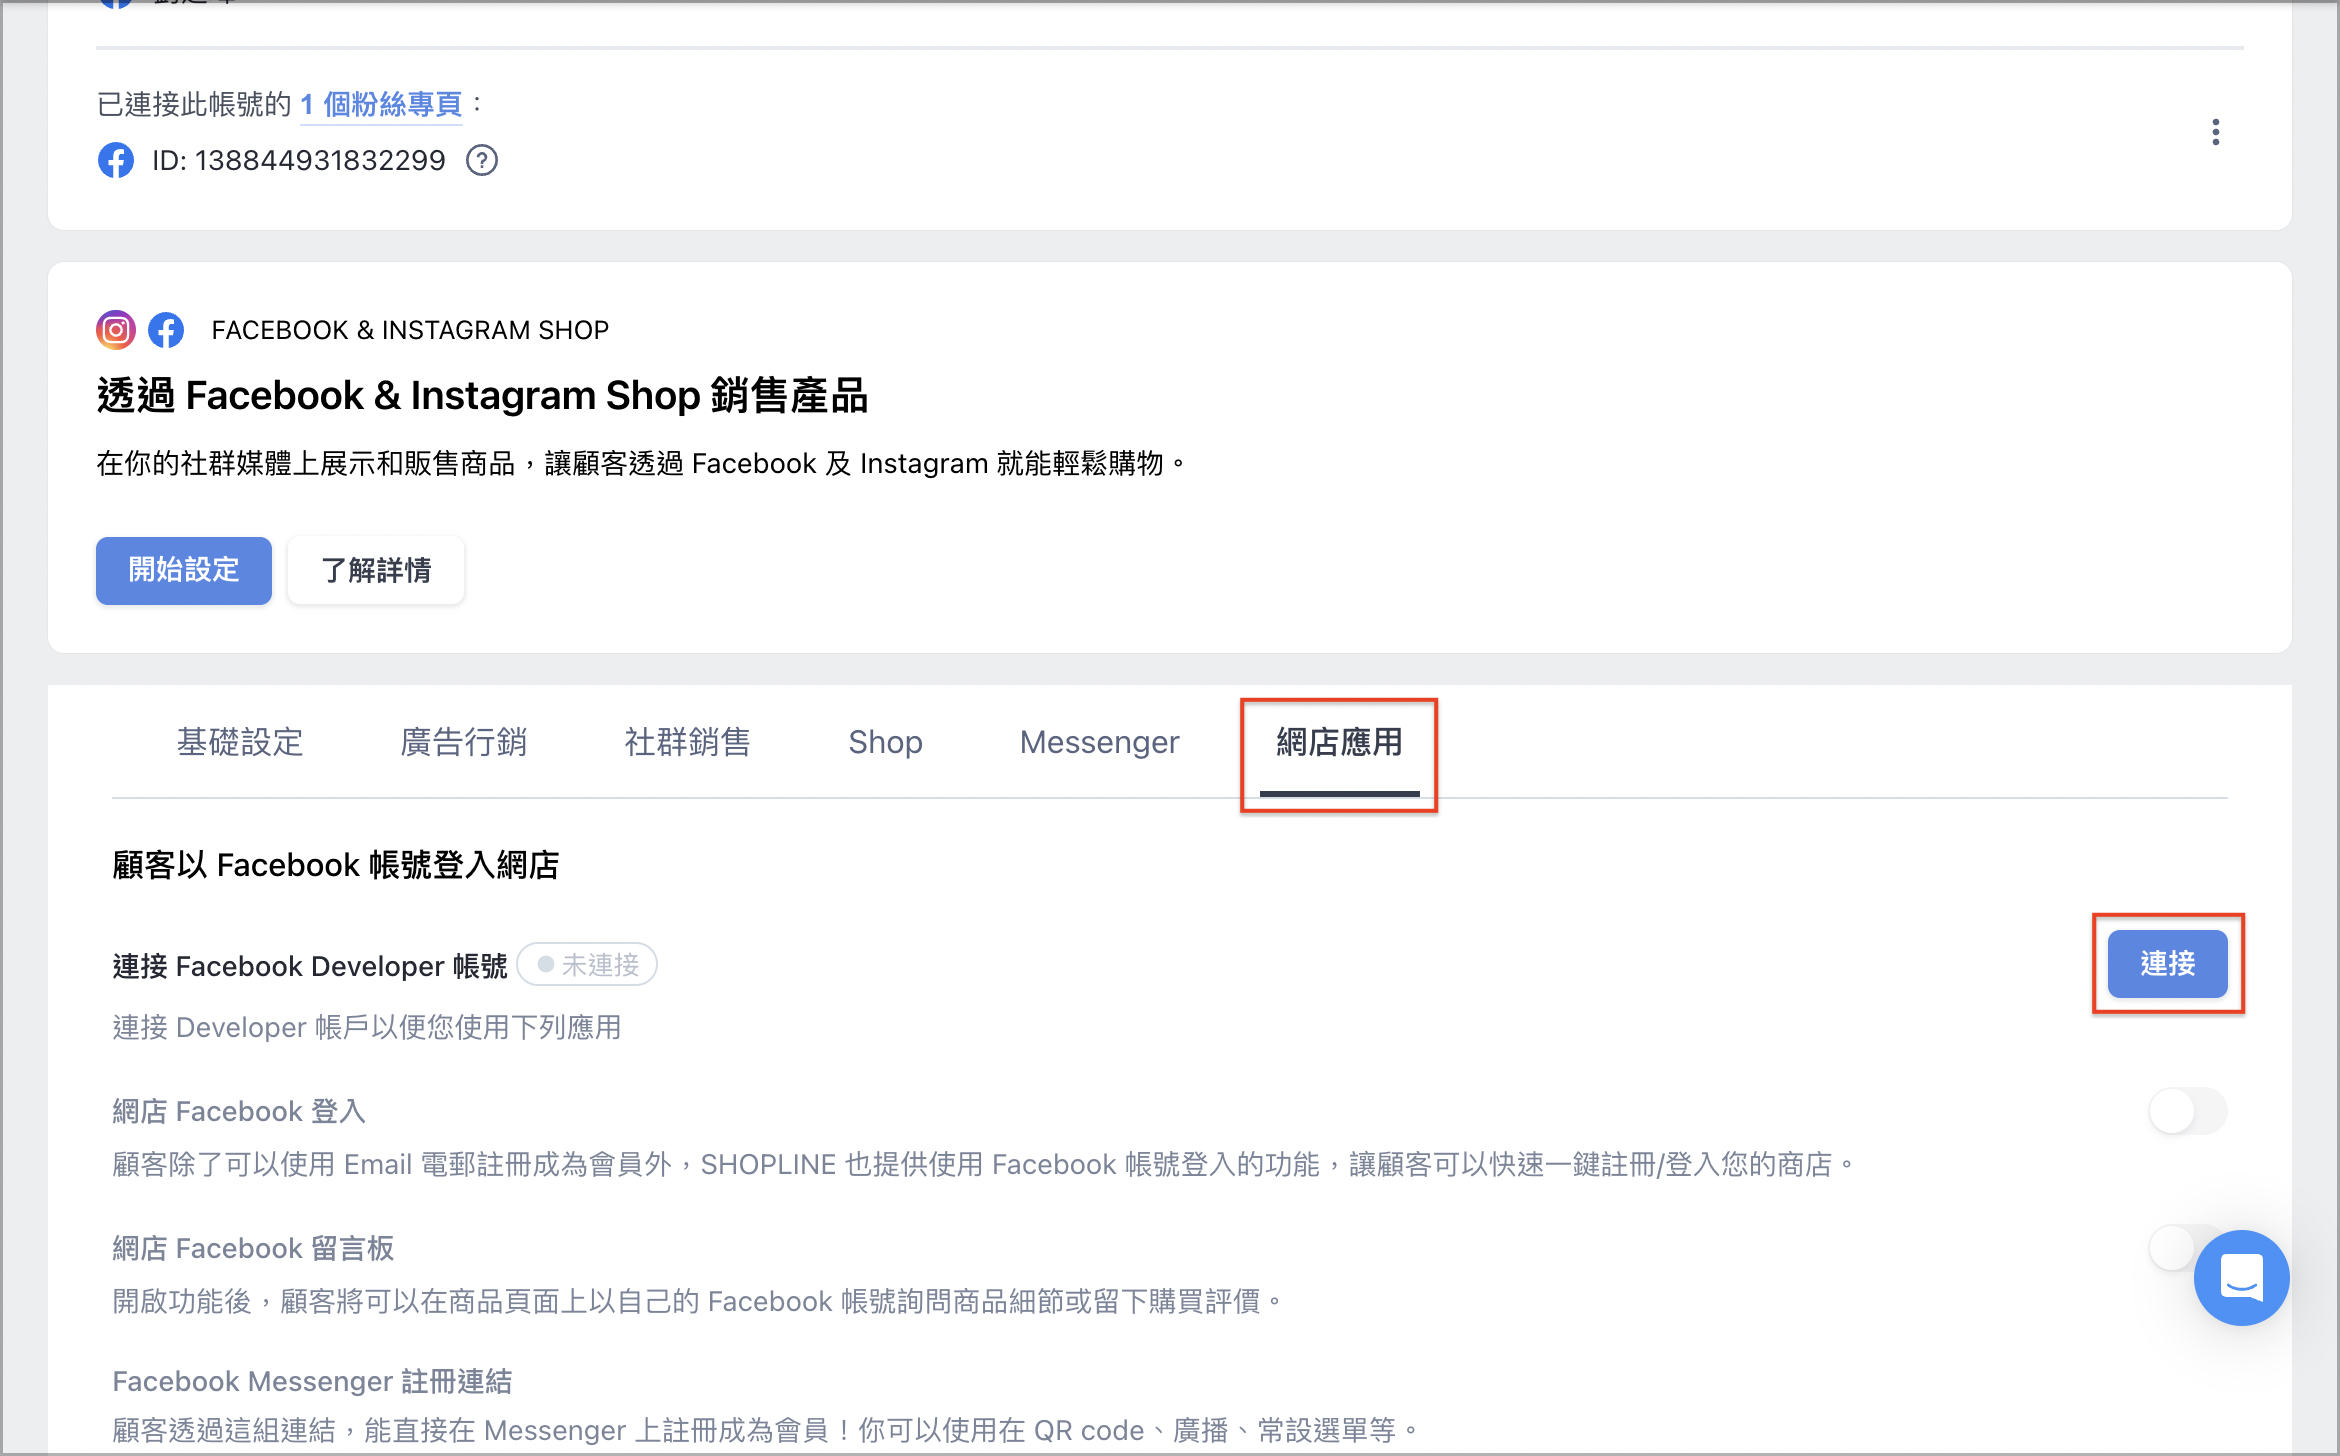Click the ID: 138844931832299 text
The width and height of the screenshot is (2340, 1456).
[x=299, y=160]
